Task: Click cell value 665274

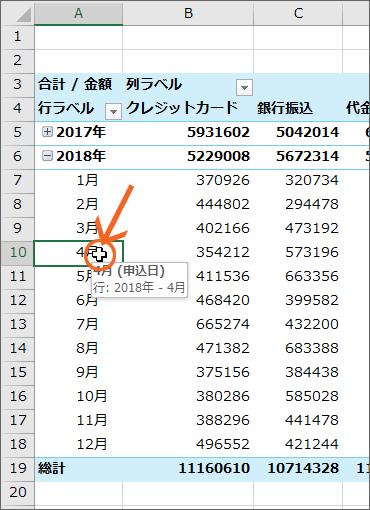Action: pyautogui.click(x=223, y=324)
